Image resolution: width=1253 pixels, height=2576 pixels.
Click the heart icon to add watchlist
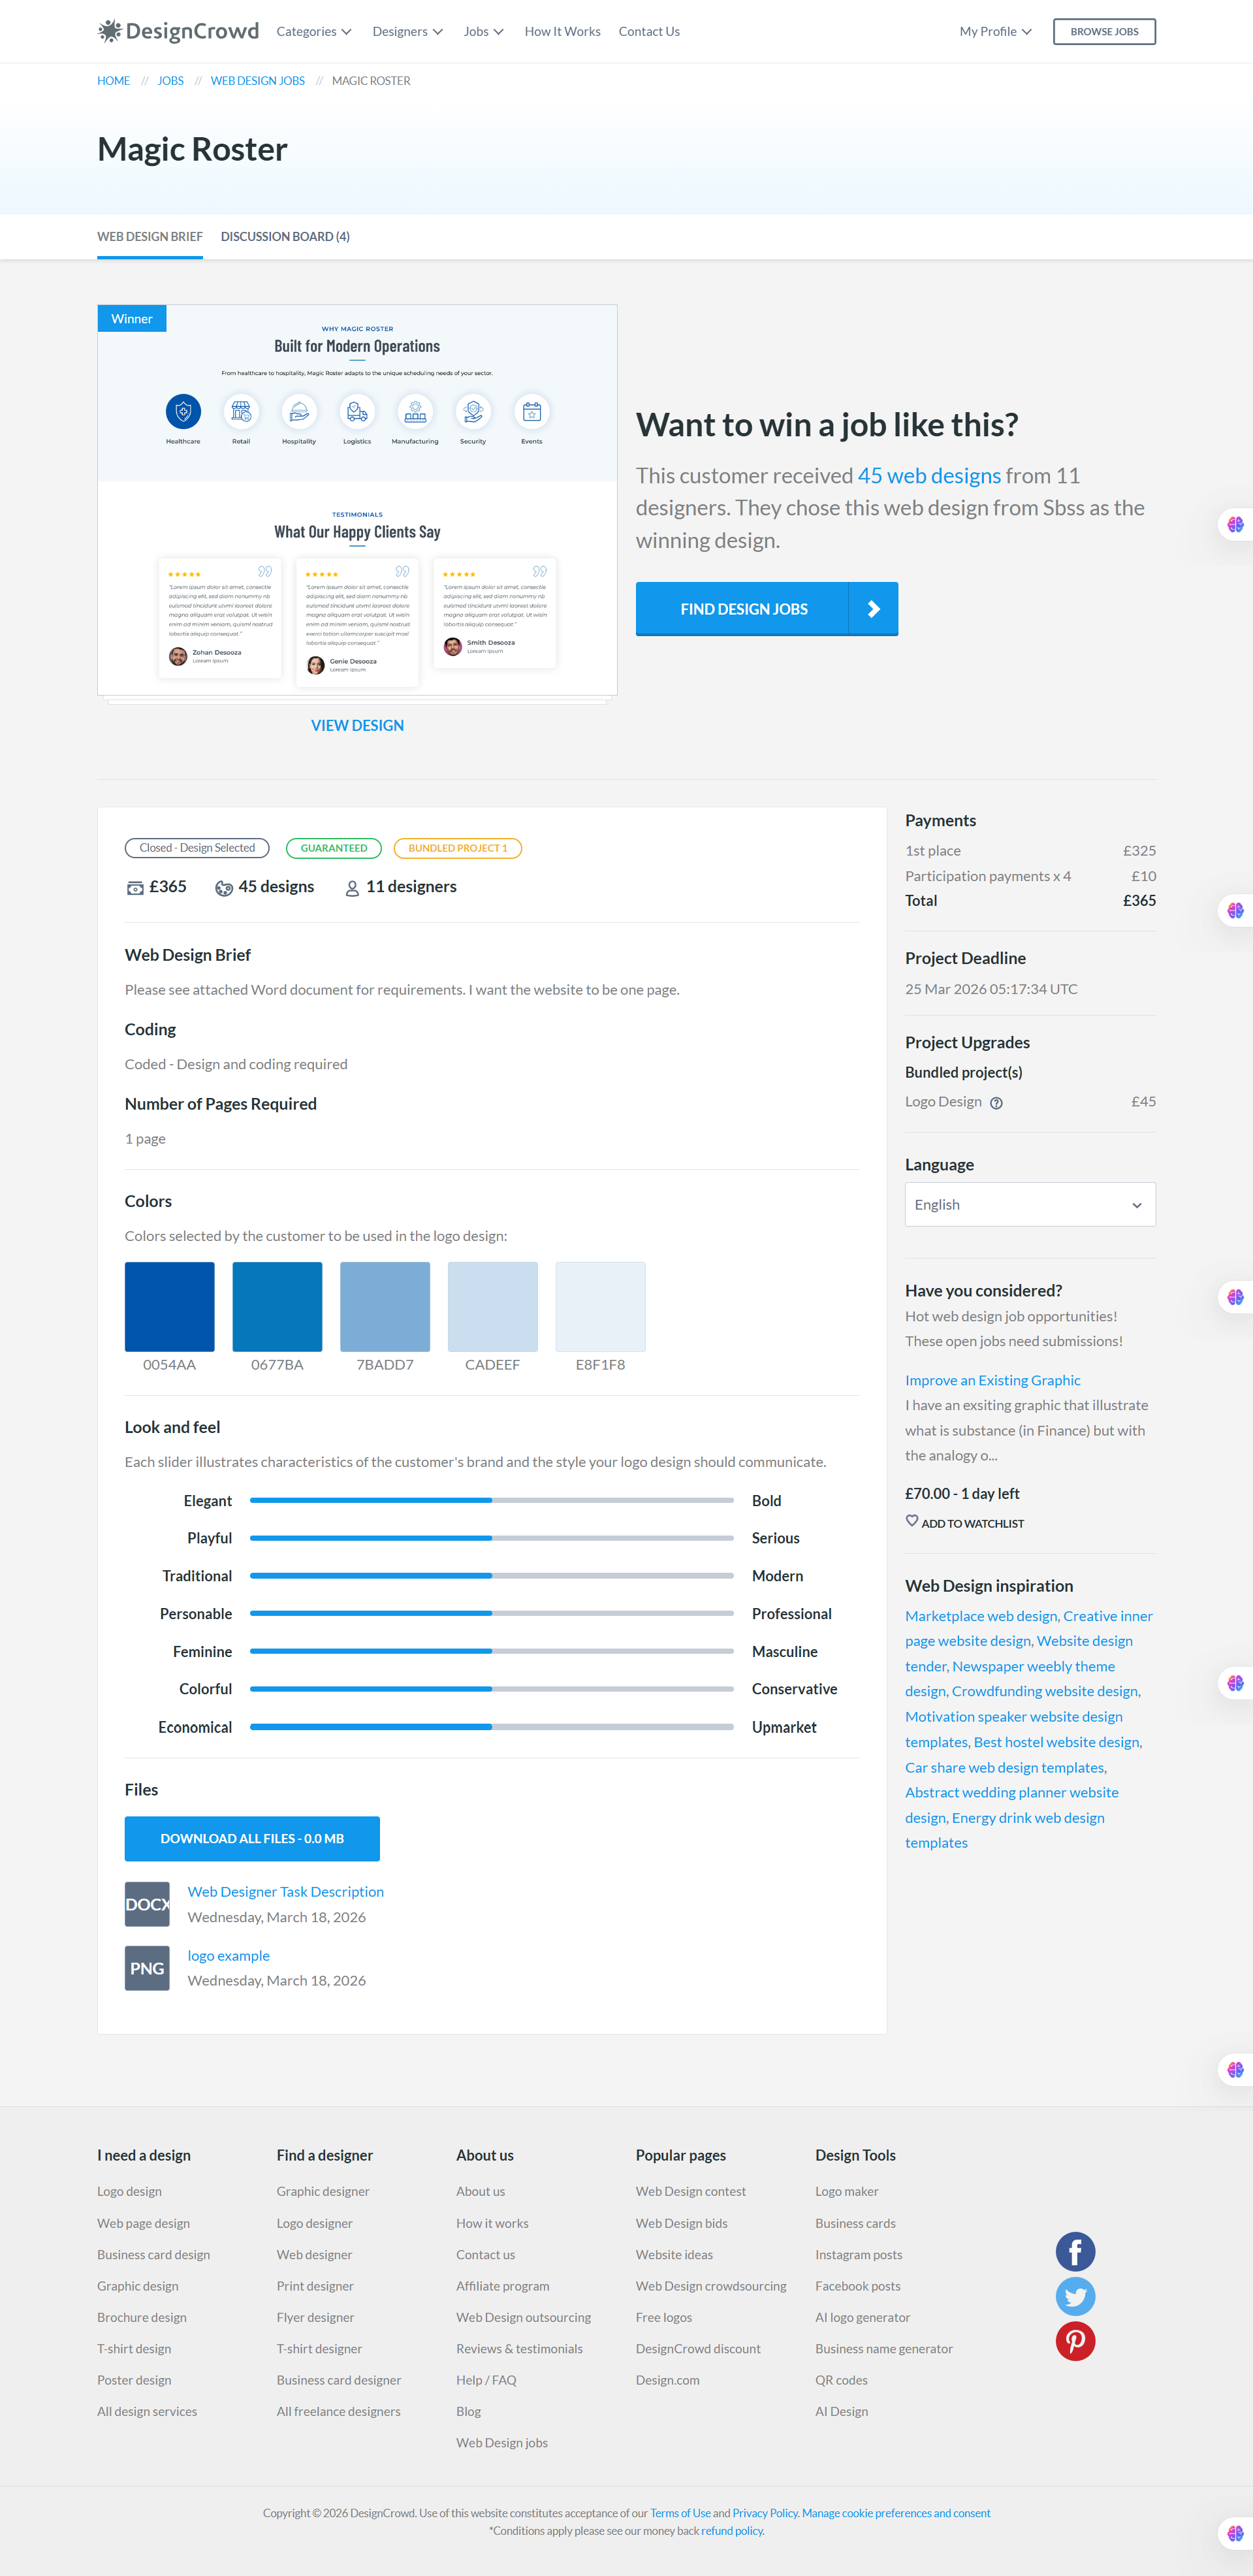coord(912,1521)
